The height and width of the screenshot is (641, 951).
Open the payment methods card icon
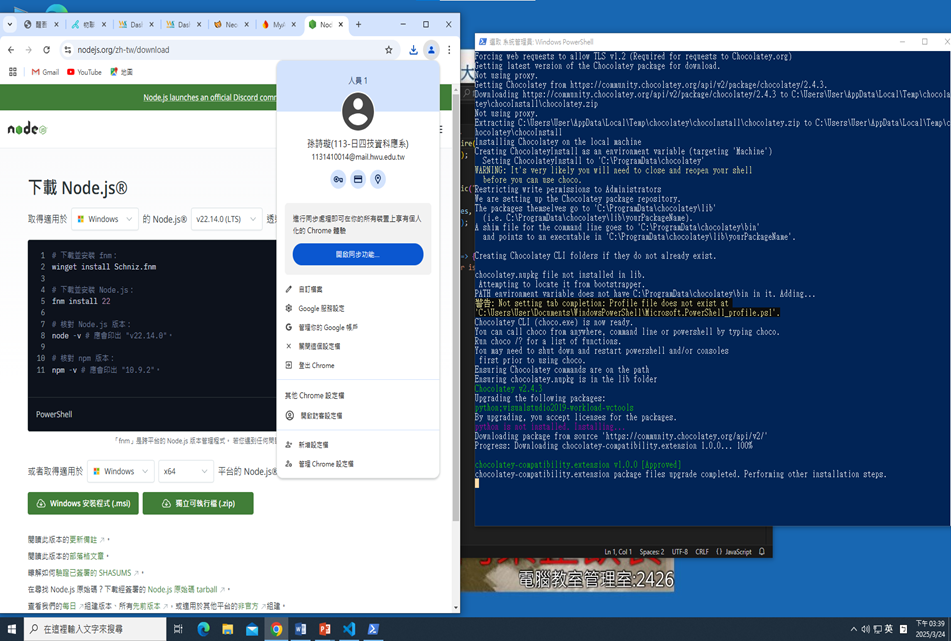click(358, 180)
